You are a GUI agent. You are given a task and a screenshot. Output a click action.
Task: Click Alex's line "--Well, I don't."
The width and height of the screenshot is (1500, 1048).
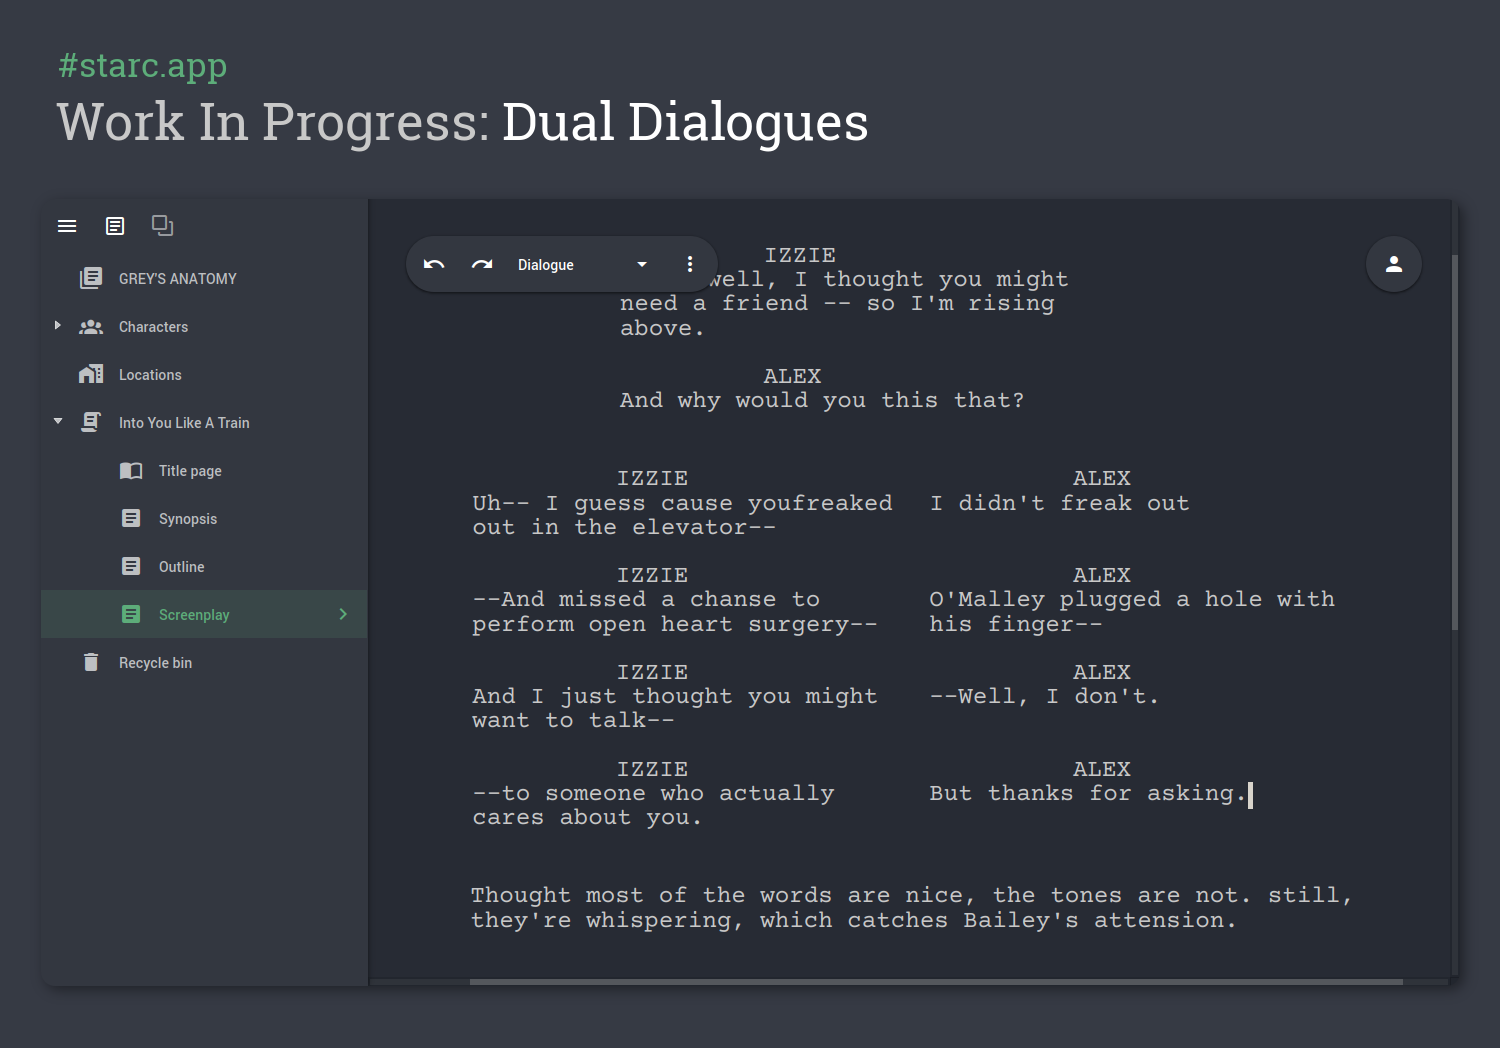pyautogui.click(x=1044, y=696)
